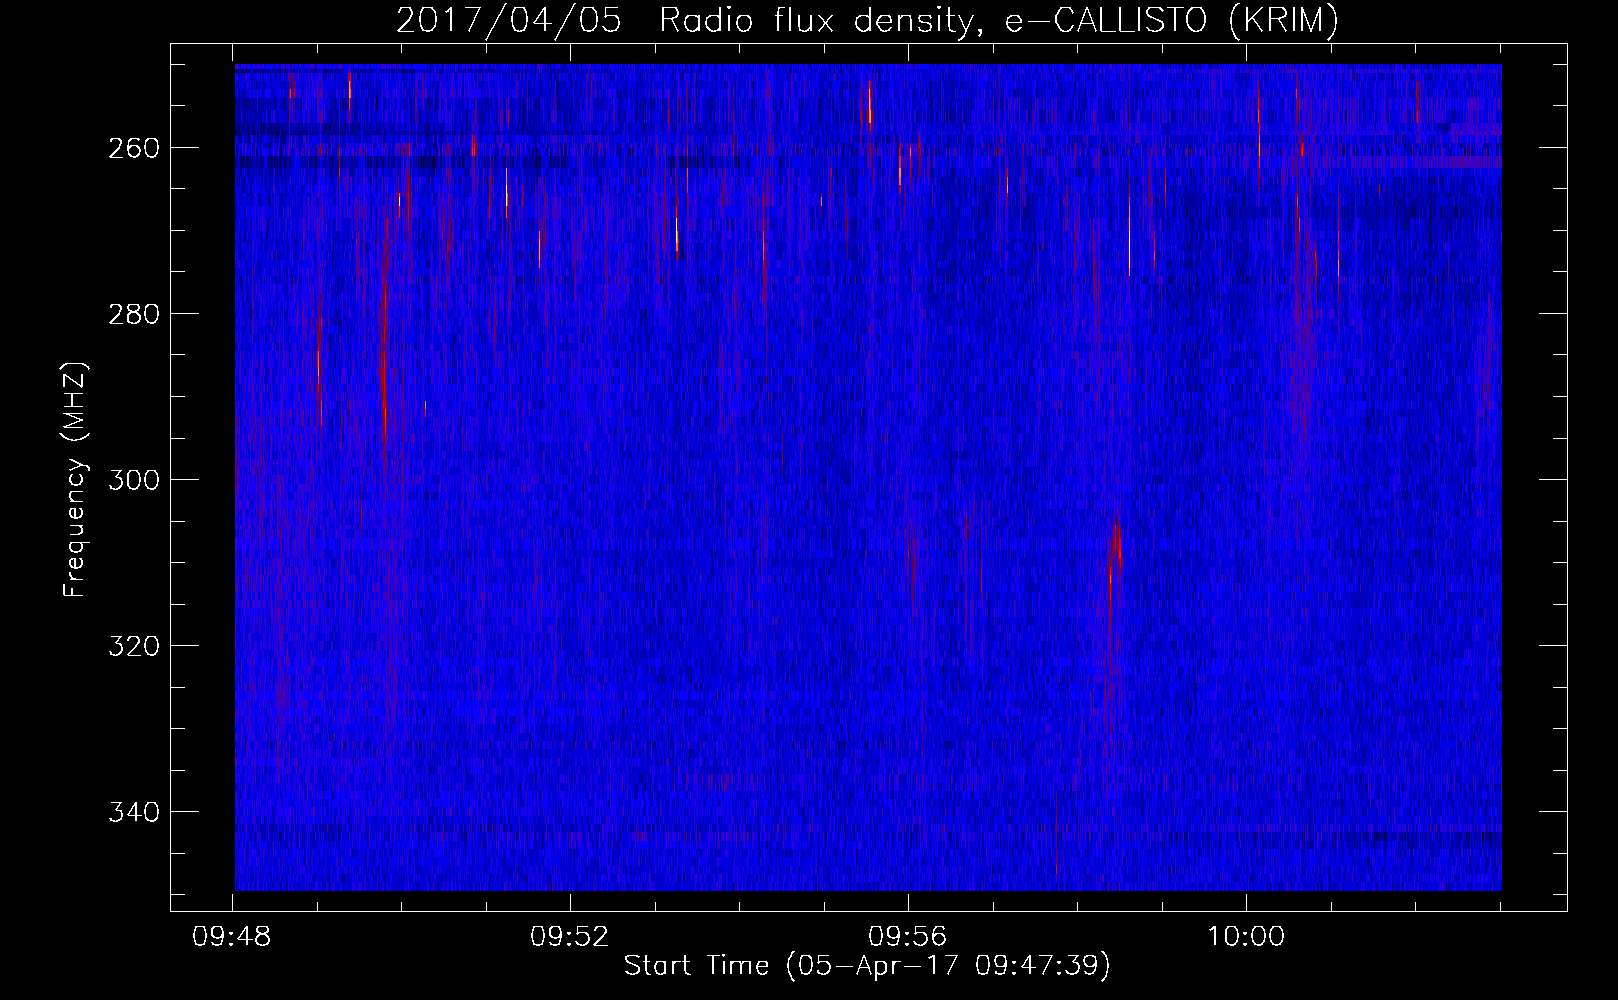The width and height of the screenshot is (1618, 1000).
Task: Click the 09:52 time tick label
Action: click(570, 937)
